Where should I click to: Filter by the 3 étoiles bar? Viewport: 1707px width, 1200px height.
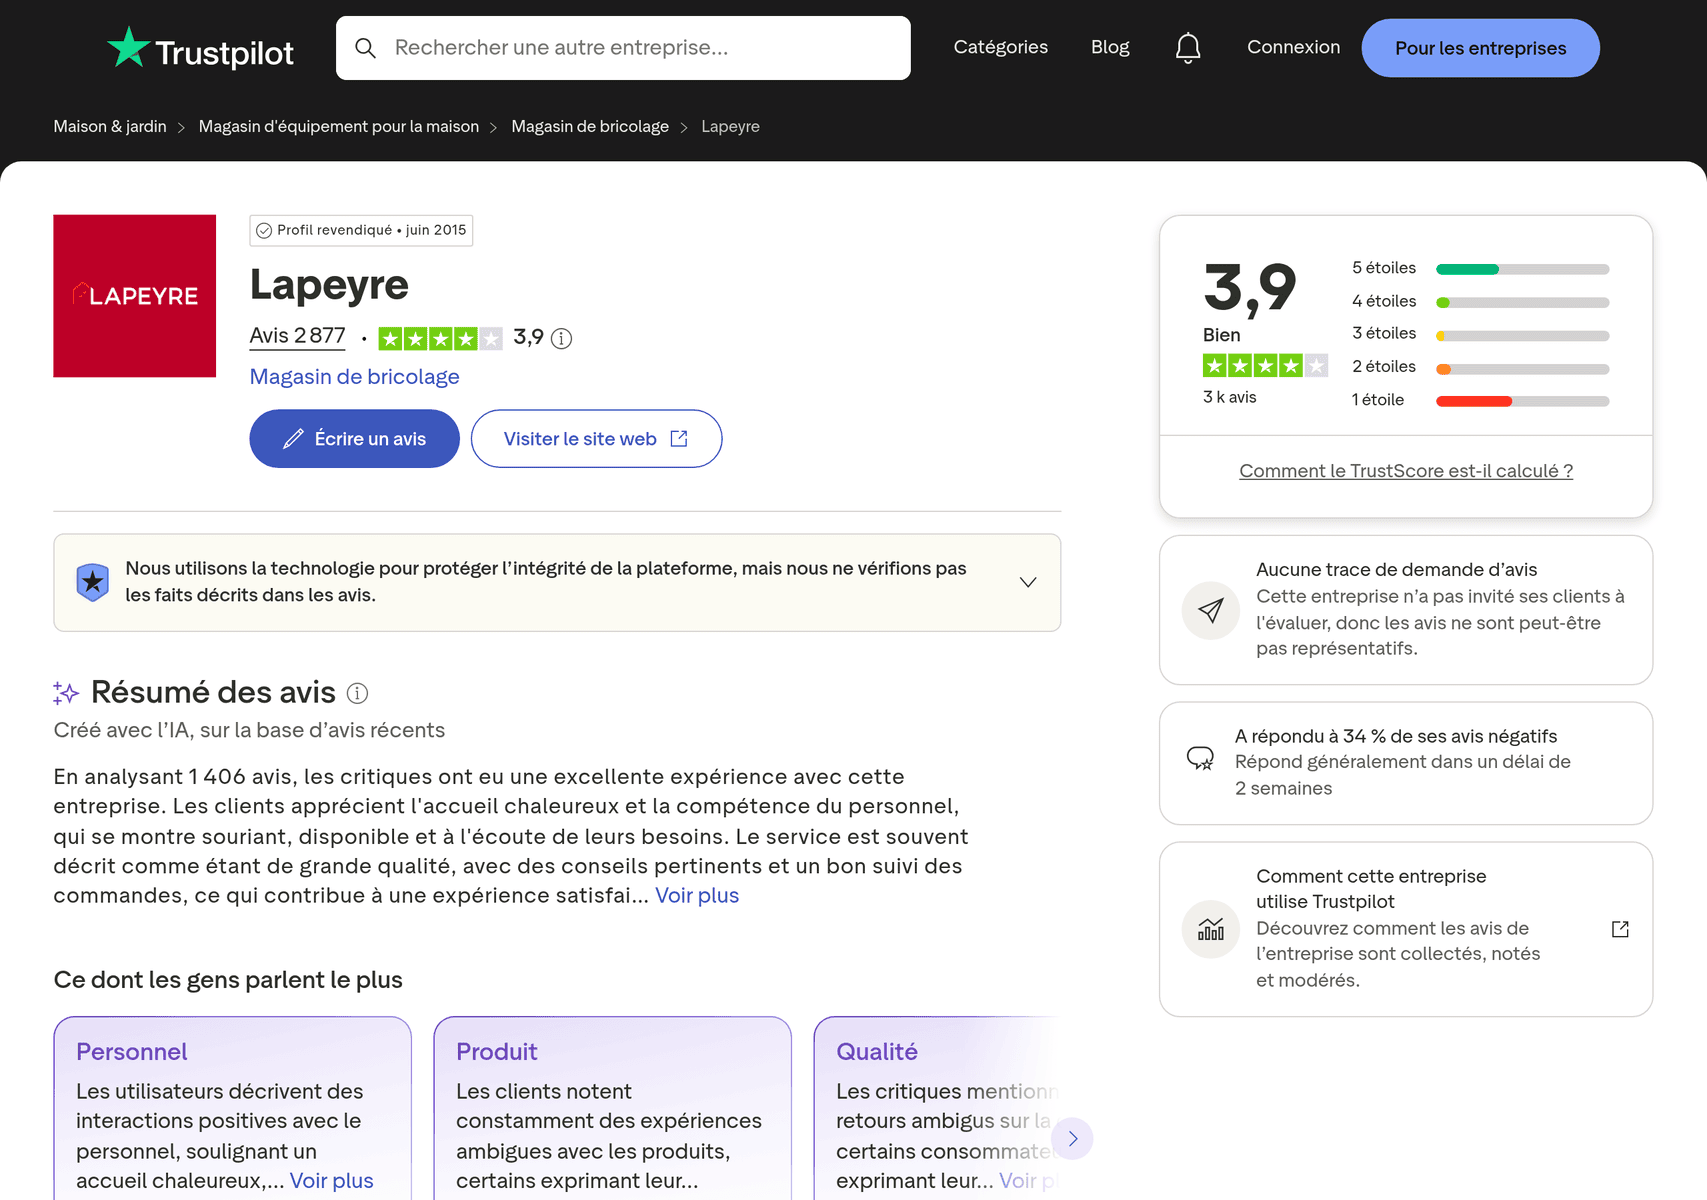(1522, 336)
